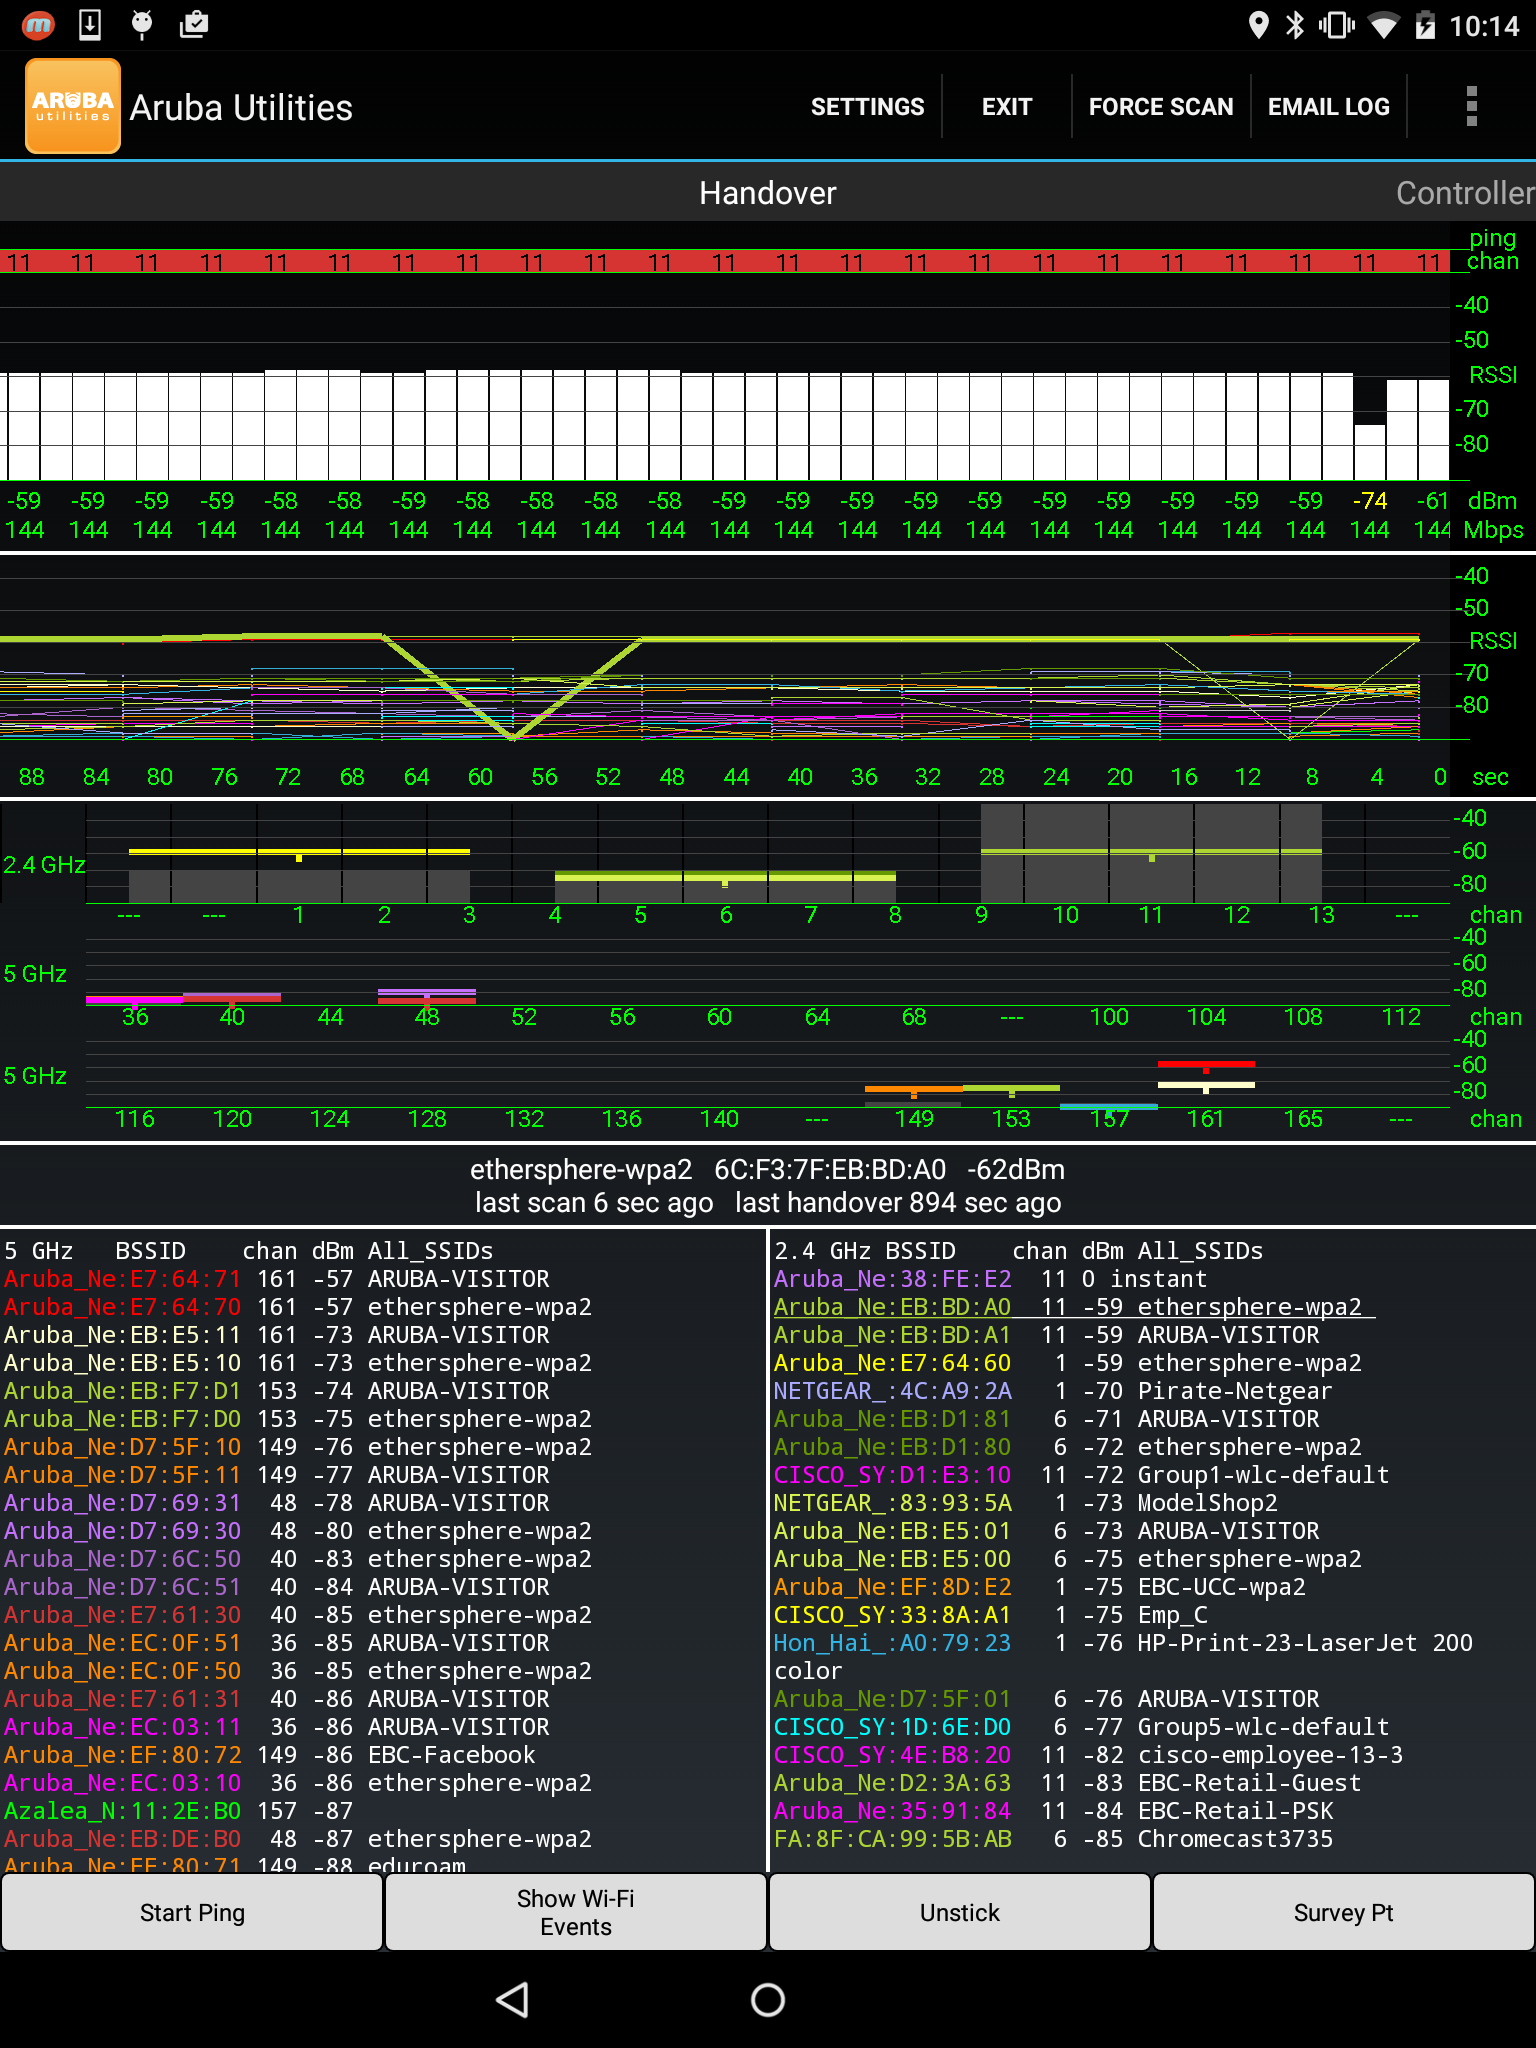Tap the briefcase checkmark notification icon

194,25
